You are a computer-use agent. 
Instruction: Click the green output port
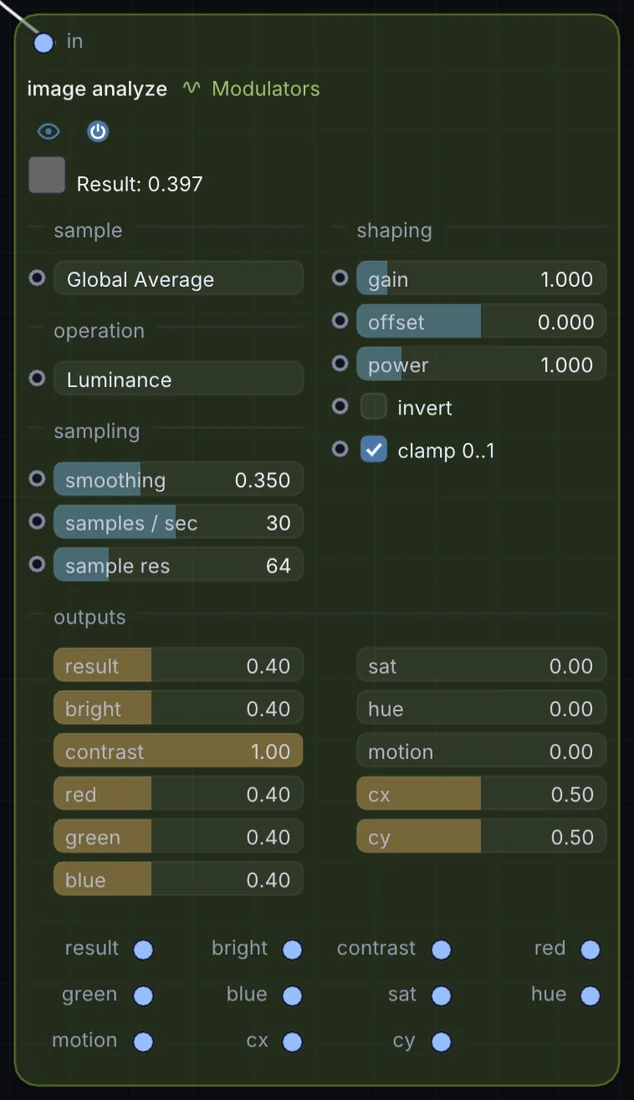point(143,995)
